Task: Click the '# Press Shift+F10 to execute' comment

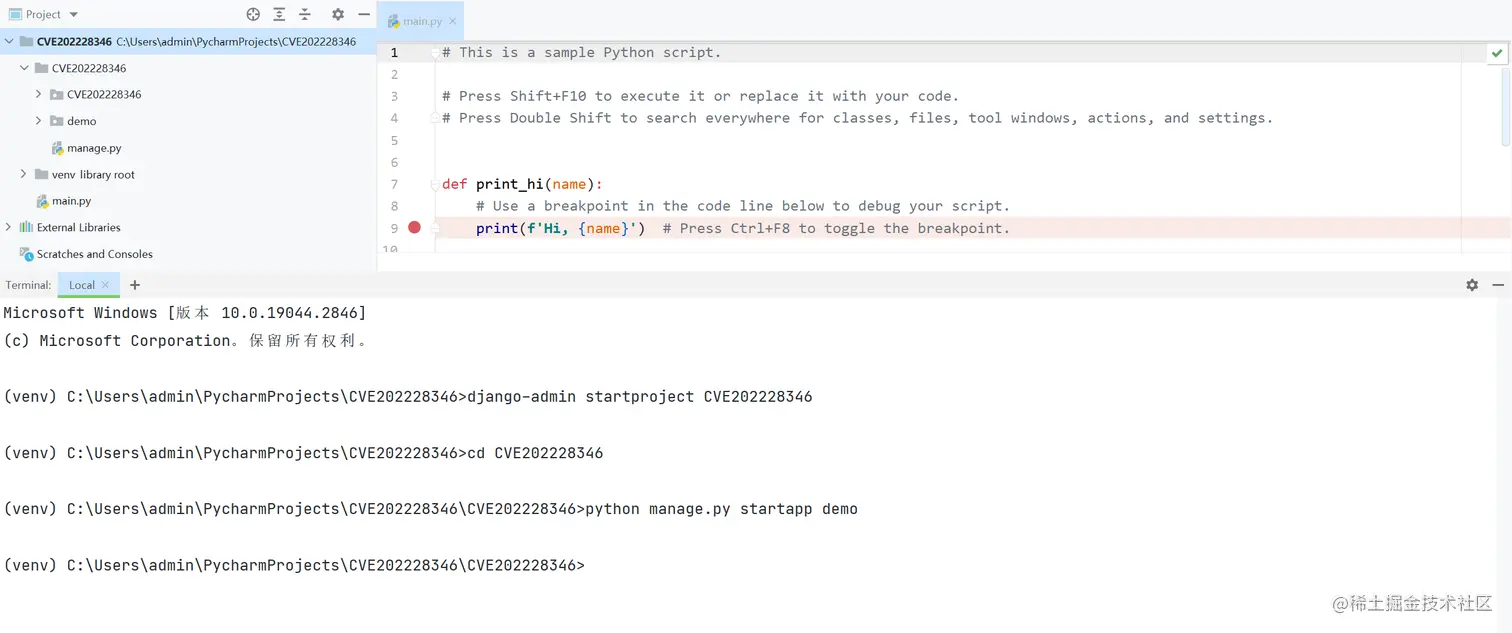Action: 700,96
